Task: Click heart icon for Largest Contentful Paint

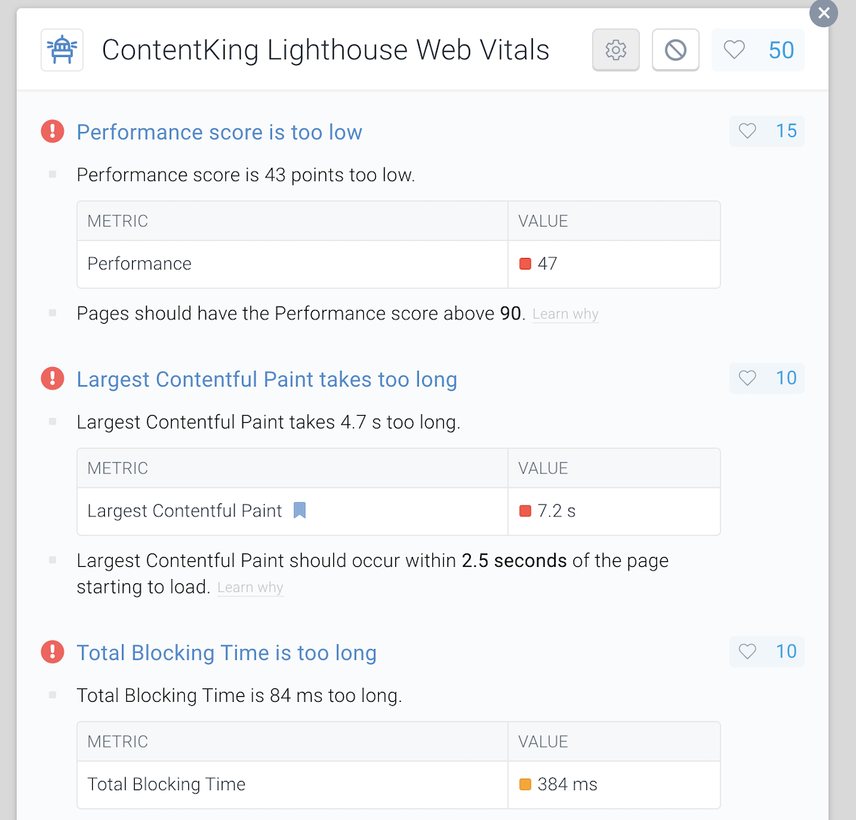Action: [747, 378]
